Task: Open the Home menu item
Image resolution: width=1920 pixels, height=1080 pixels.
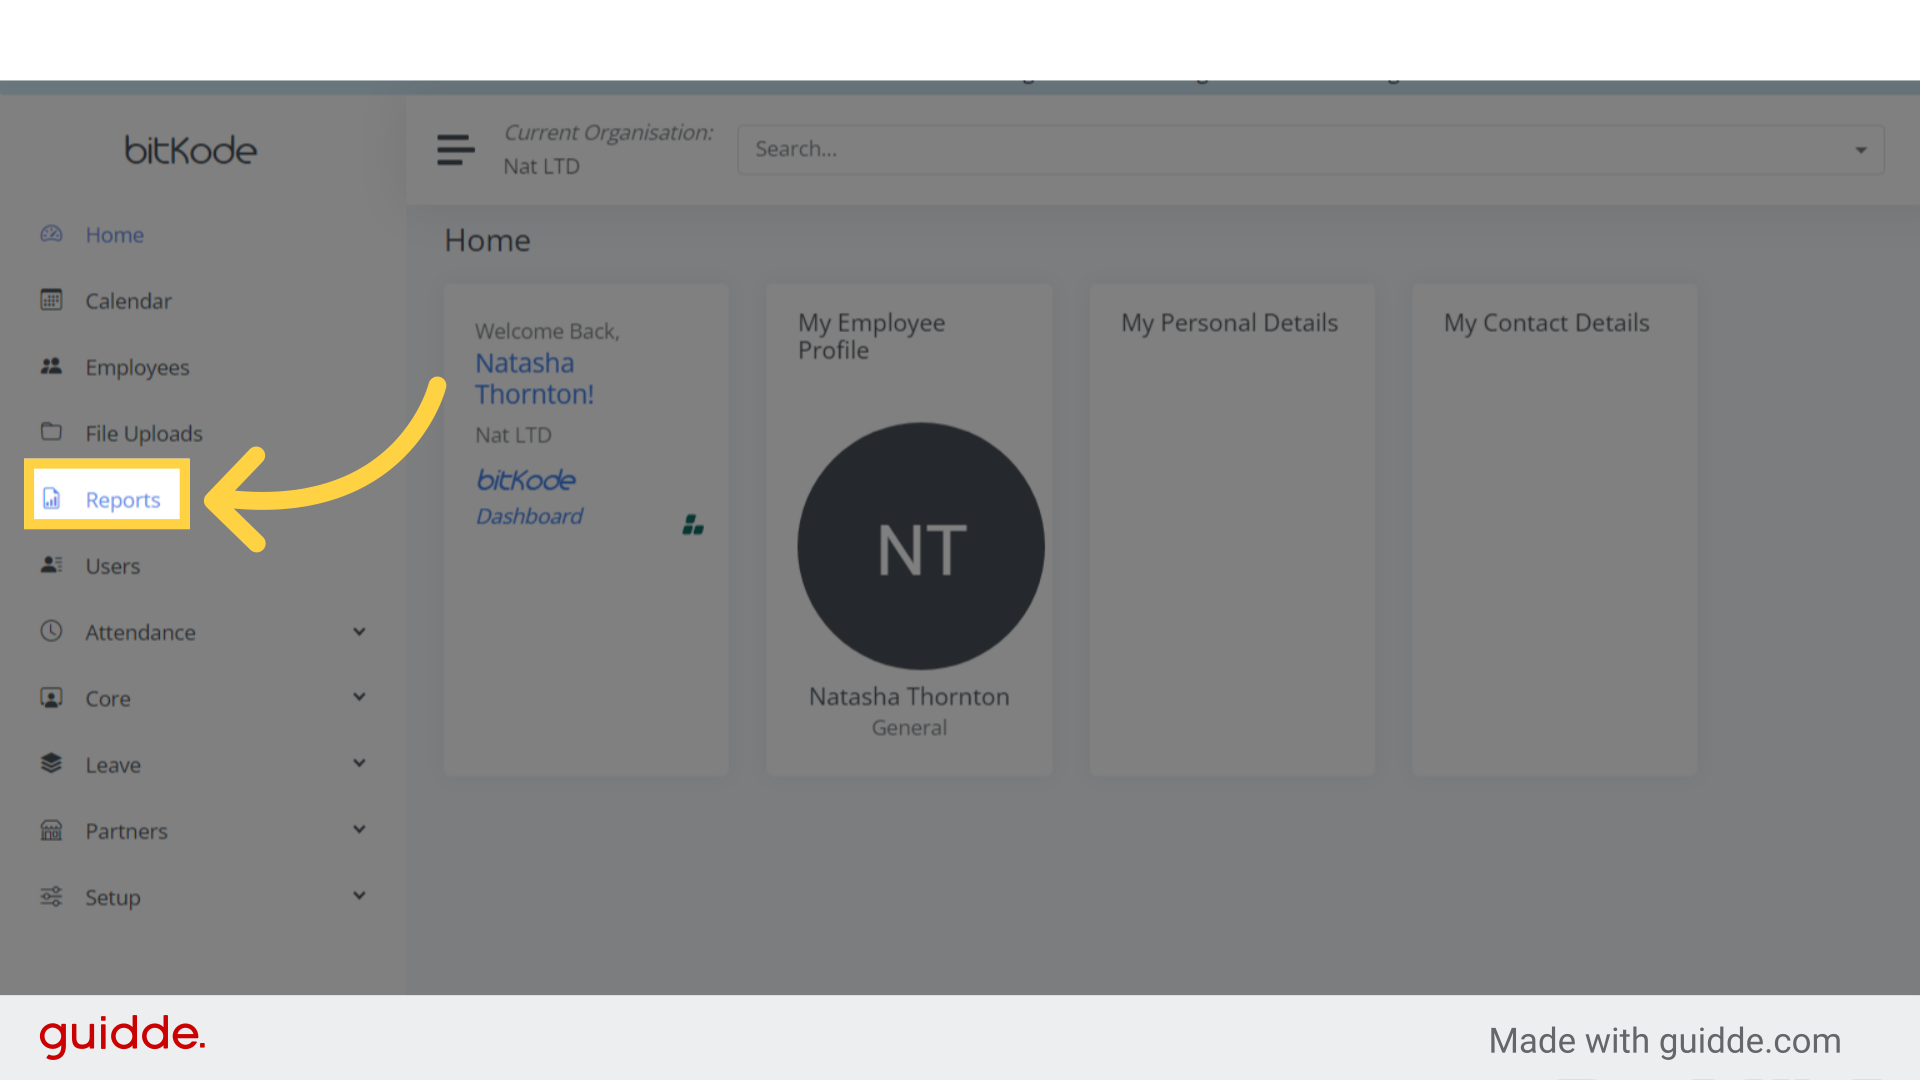Action: coord(115,235)
